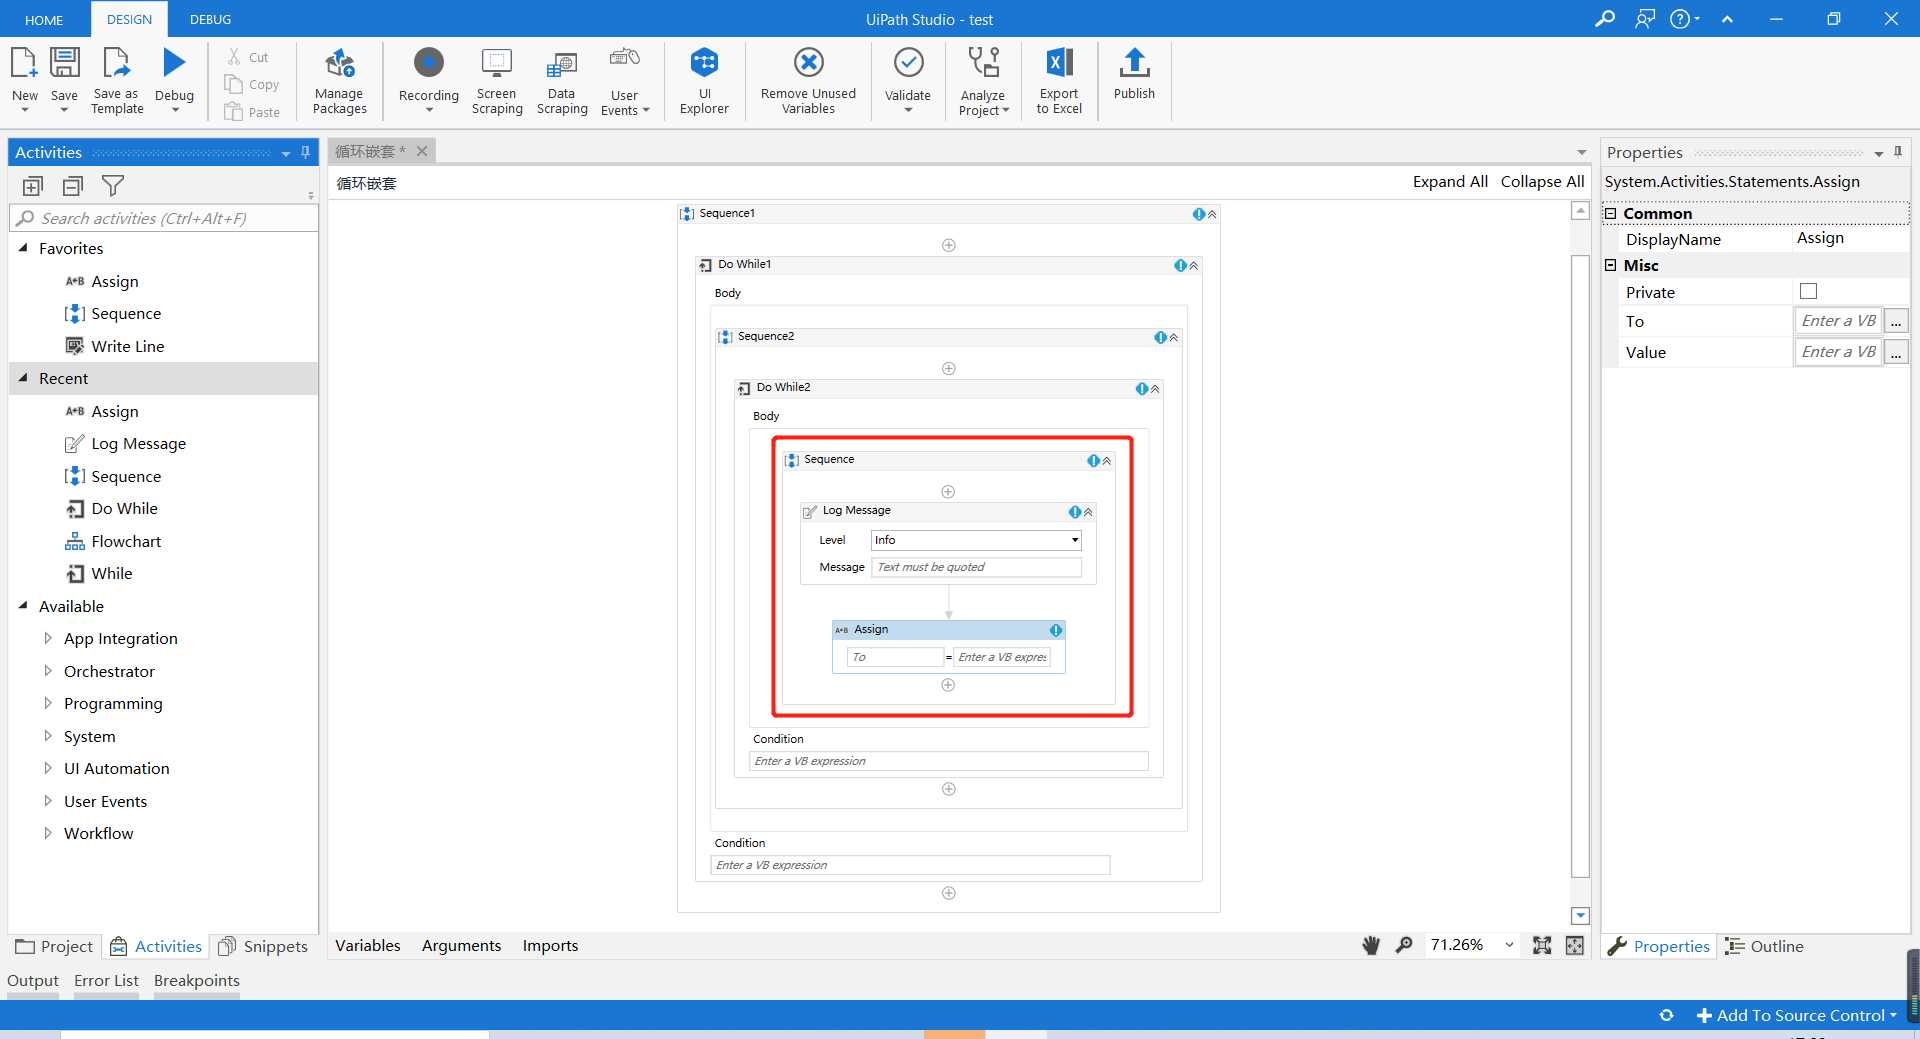Open the Imports panel
This screenshot has width=1920, height=1039.
tap(550, 945)
